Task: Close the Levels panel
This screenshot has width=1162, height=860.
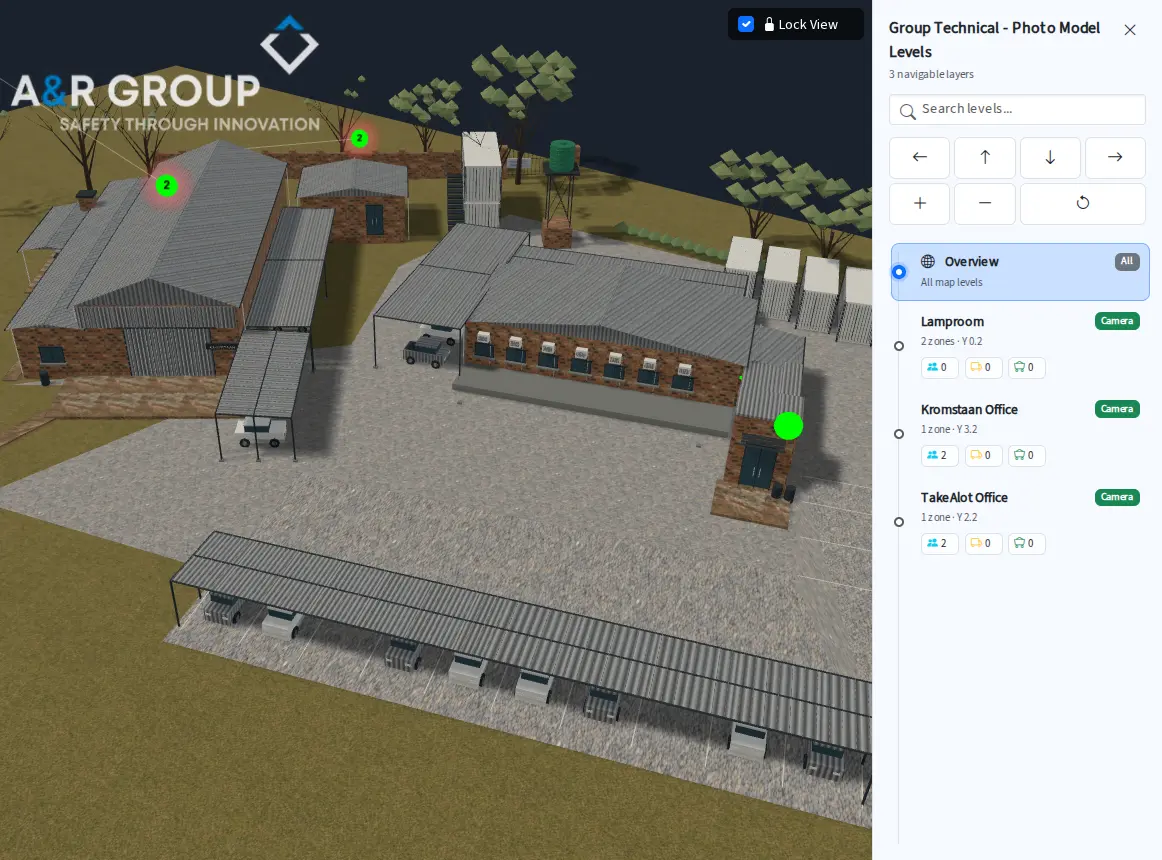Action: (1129, 30)
